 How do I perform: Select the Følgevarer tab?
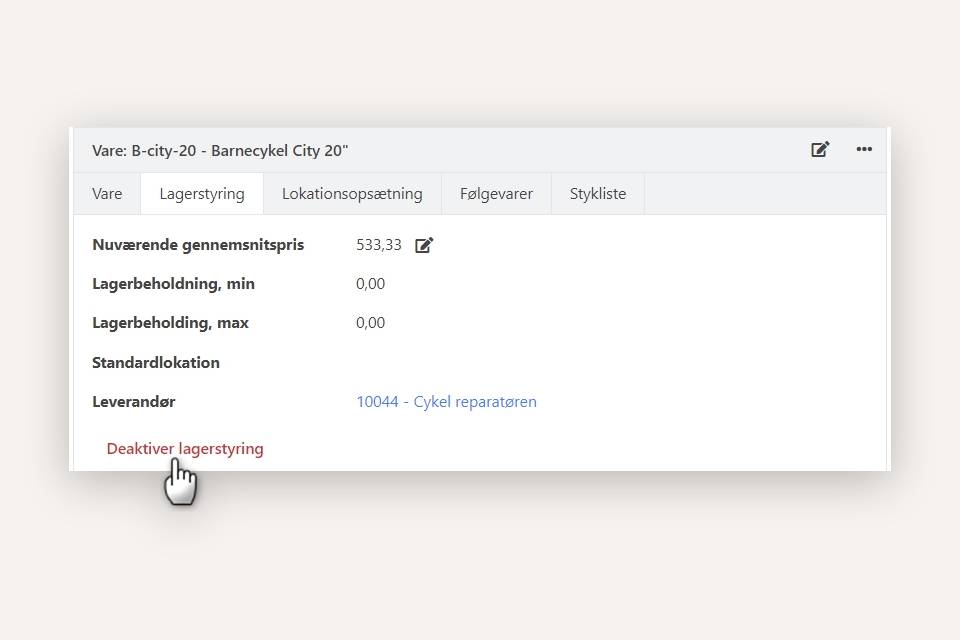tap(496, 193)
